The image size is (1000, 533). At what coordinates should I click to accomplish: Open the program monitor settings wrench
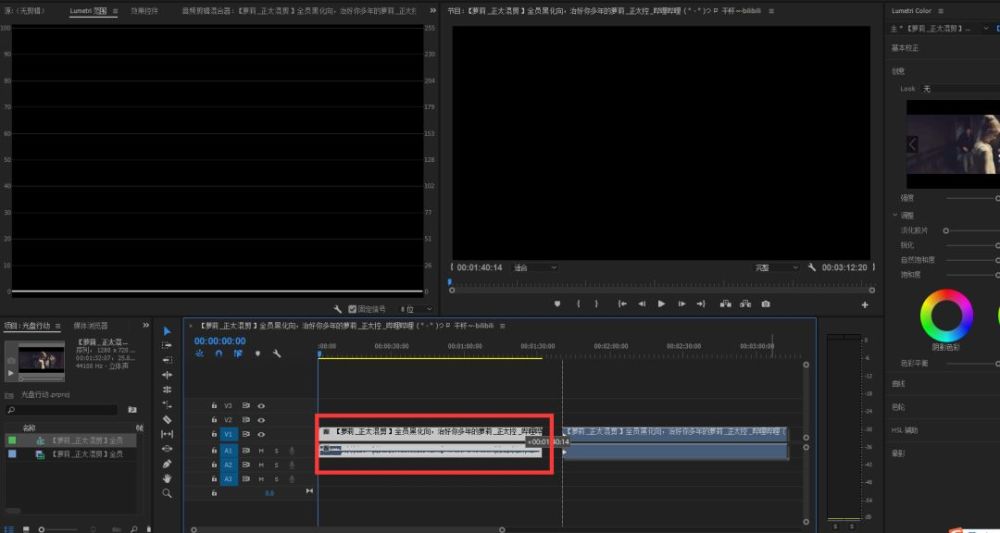[812, 268]
